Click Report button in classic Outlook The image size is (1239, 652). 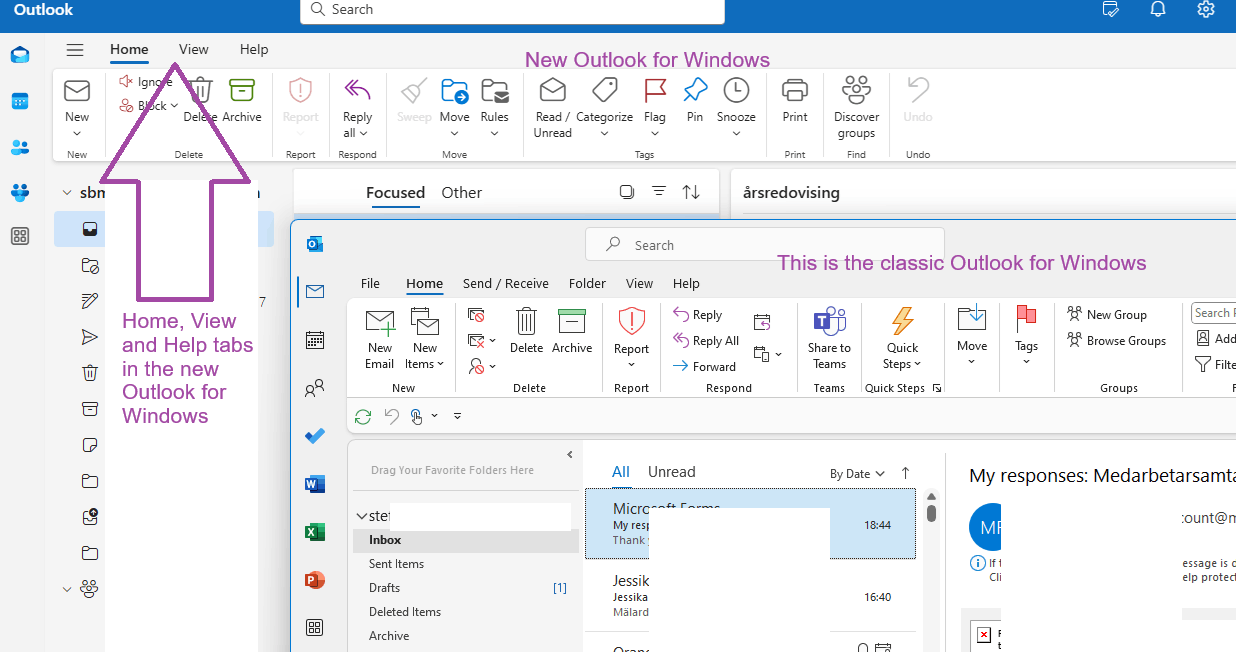click(631, 337)
